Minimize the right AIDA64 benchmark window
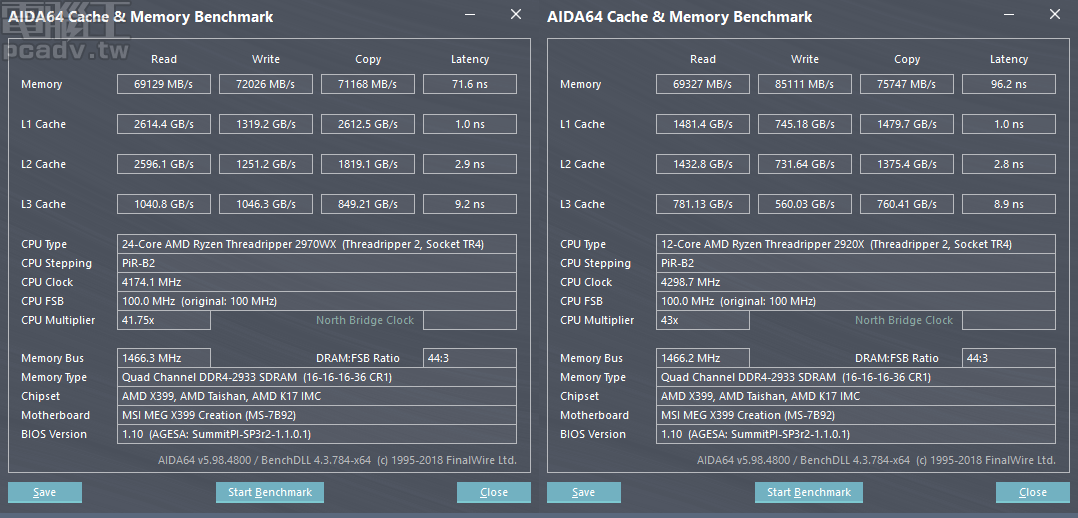The width and height of the screenshot is (1078, 518). [1009, 14]
